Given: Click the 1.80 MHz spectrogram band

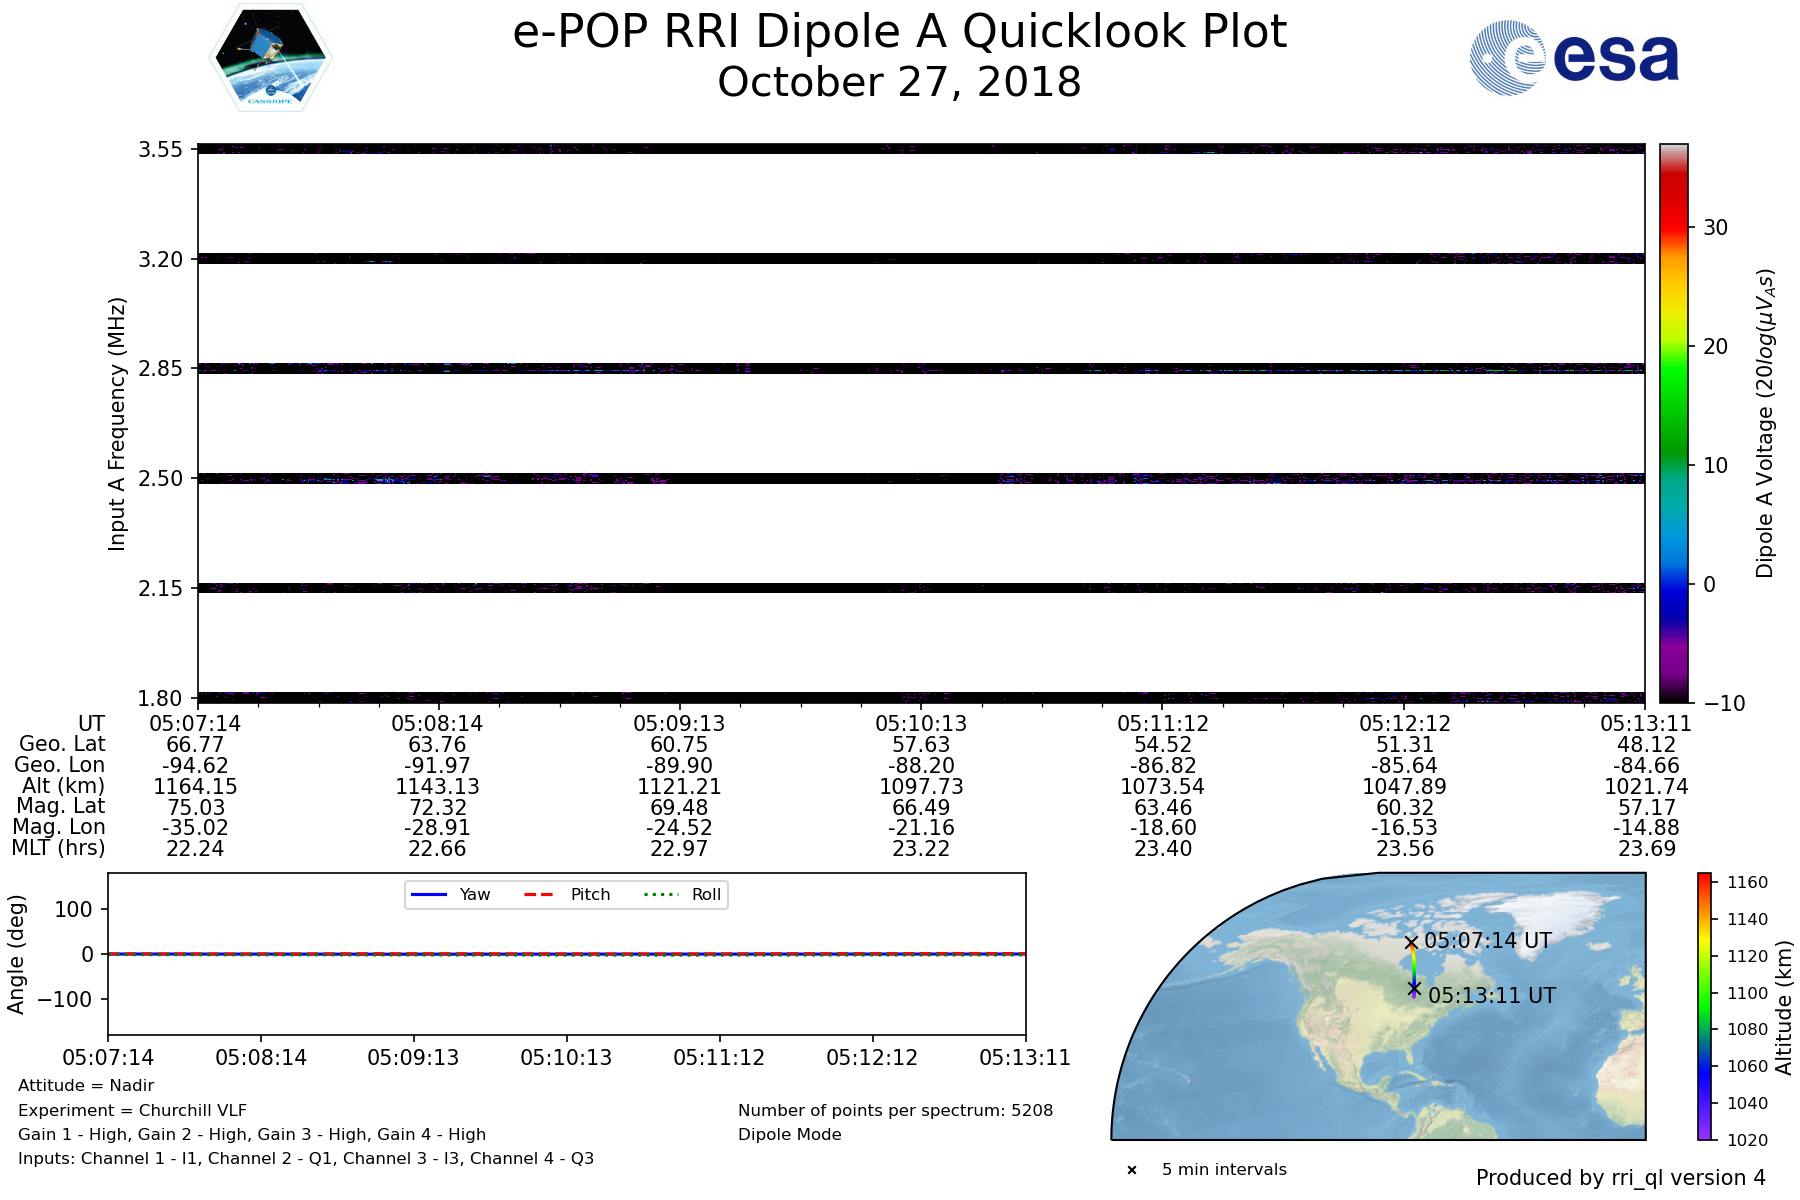Looking at the screenshot, I should [920, 697].
